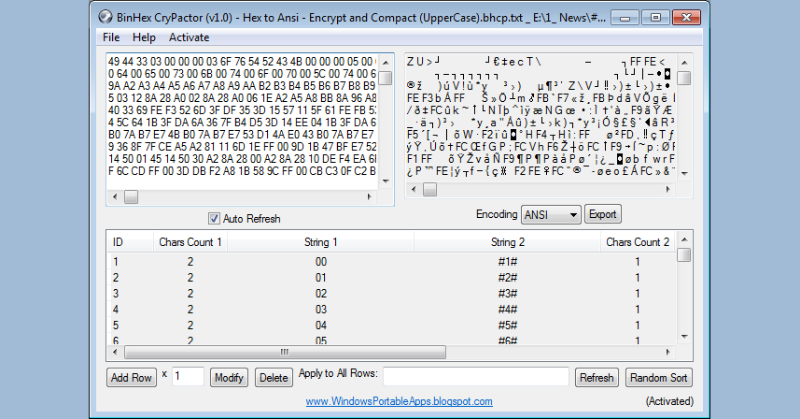Click table horizontal scrollbar thumb
This screenshot has height=419, width=800.
tap(285, 352)
